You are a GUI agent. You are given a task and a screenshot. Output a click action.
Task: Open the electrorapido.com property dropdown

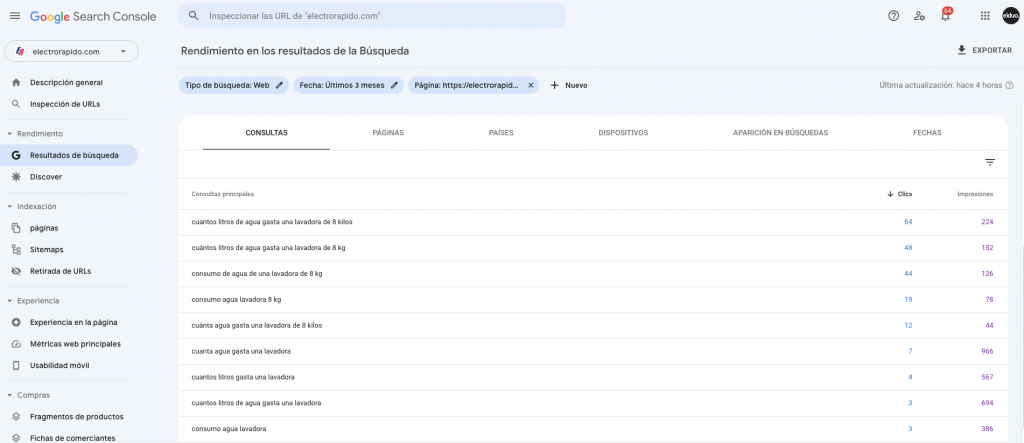click(x=72, y=52)
